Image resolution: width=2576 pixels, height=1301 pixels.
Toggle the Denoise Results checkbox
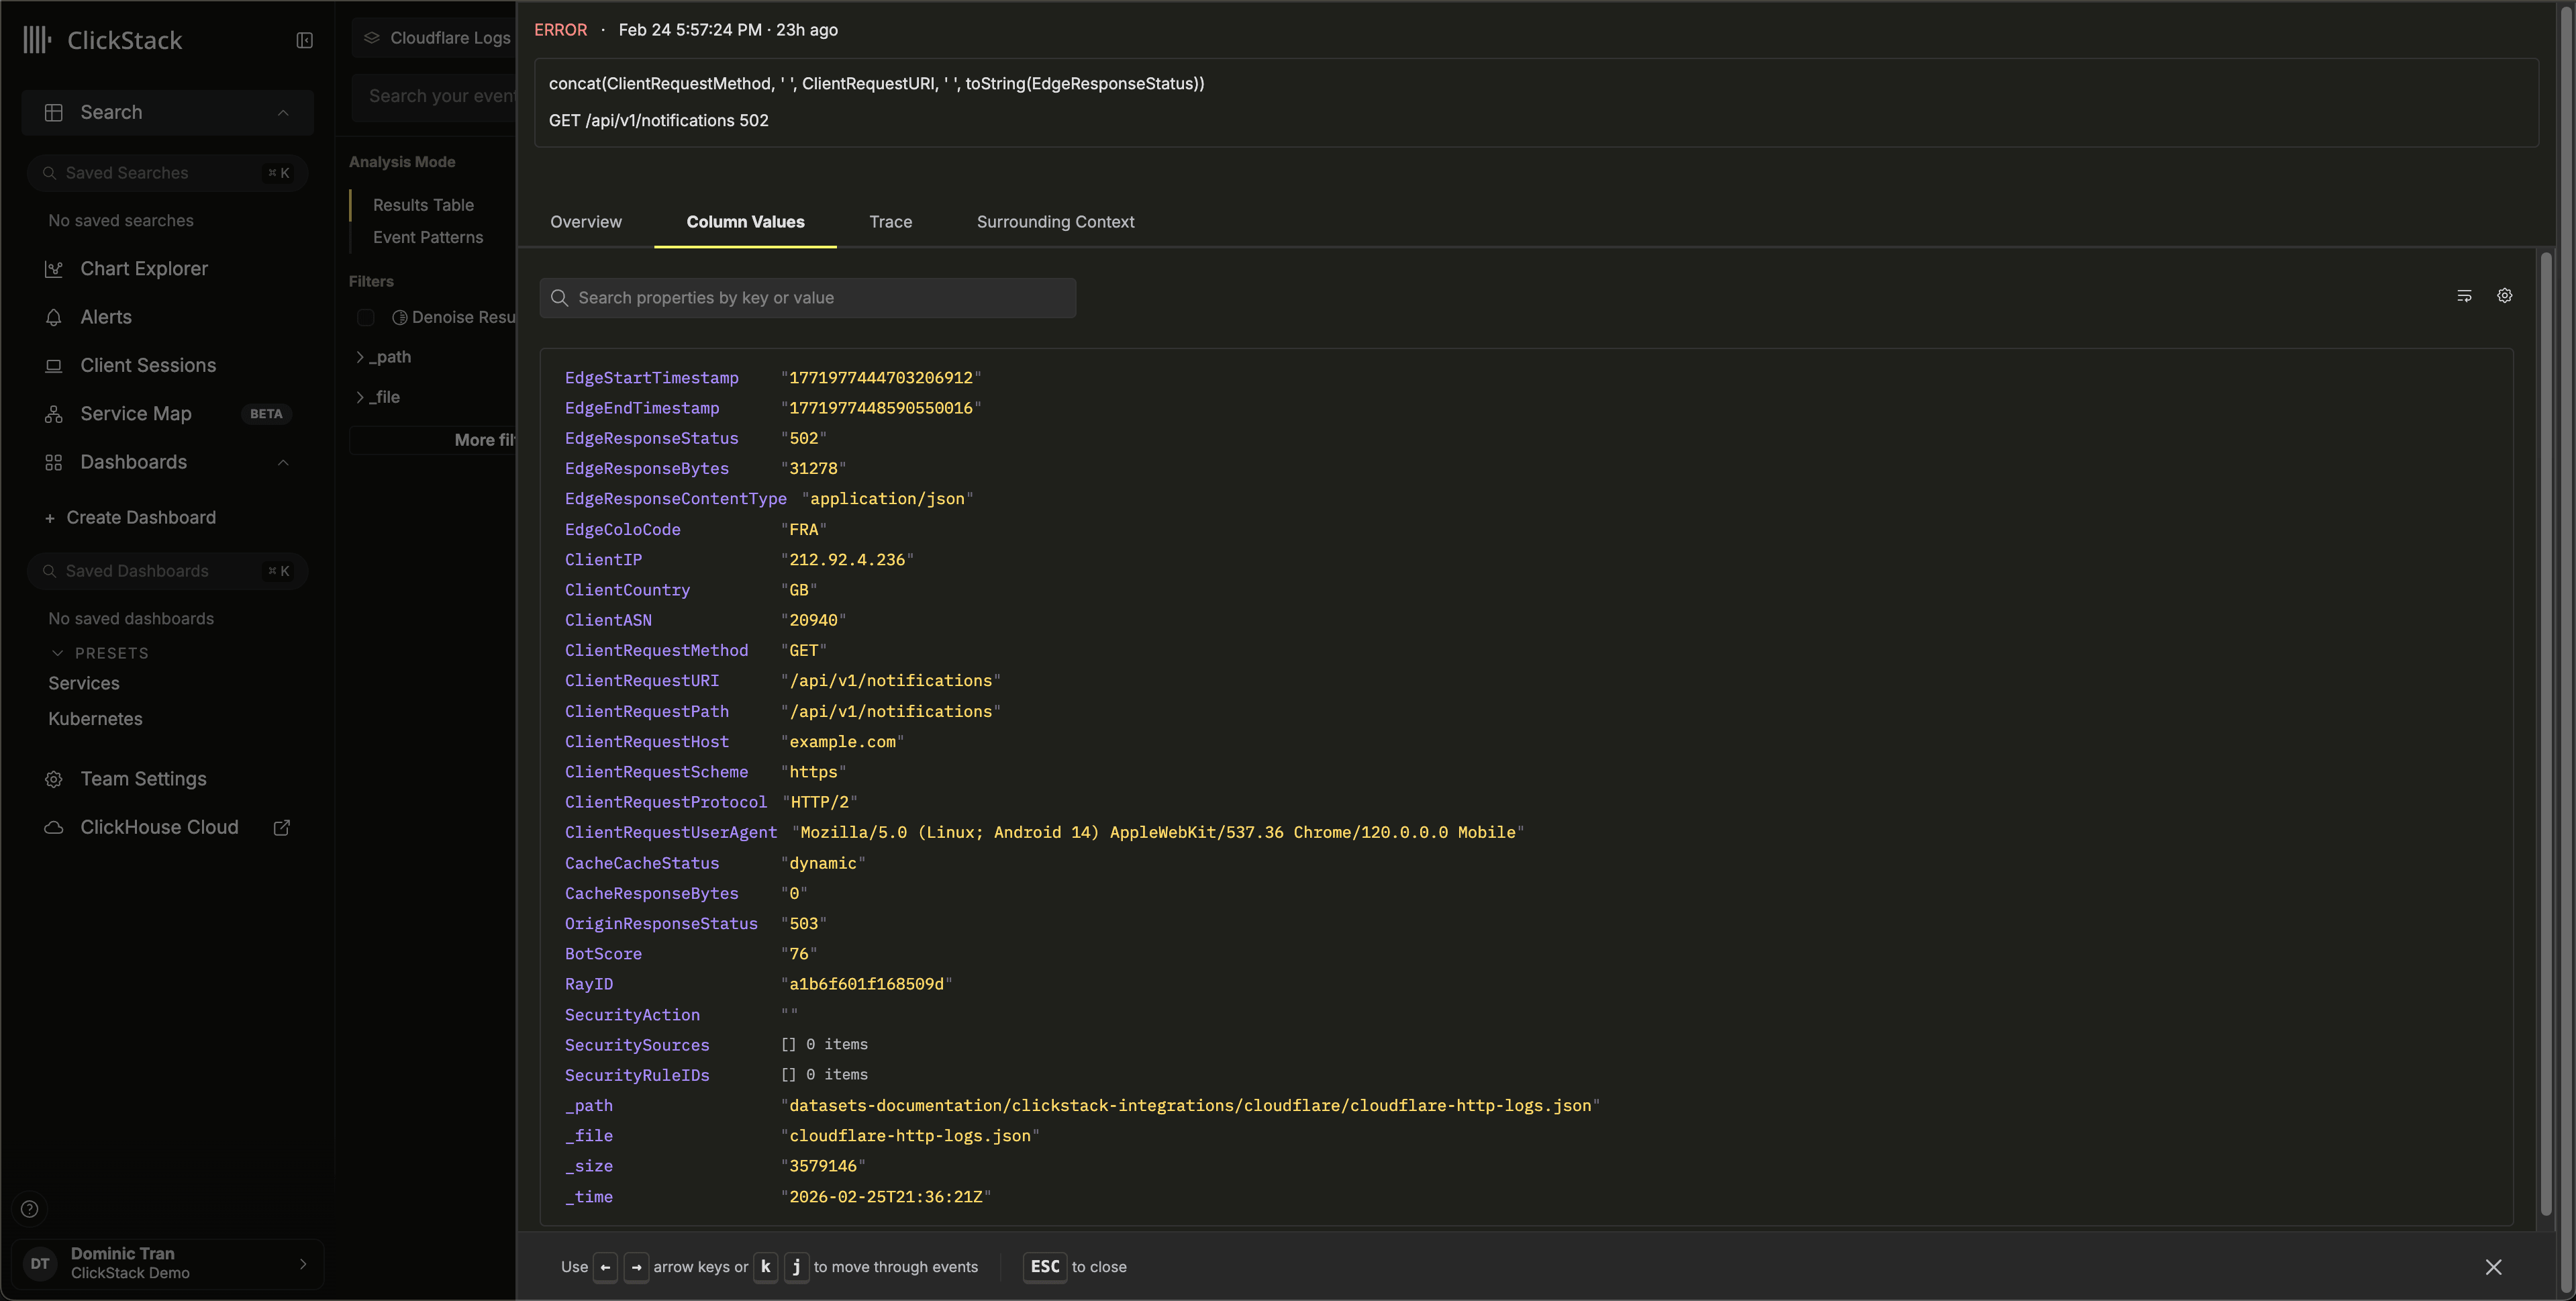coord(366,318)
